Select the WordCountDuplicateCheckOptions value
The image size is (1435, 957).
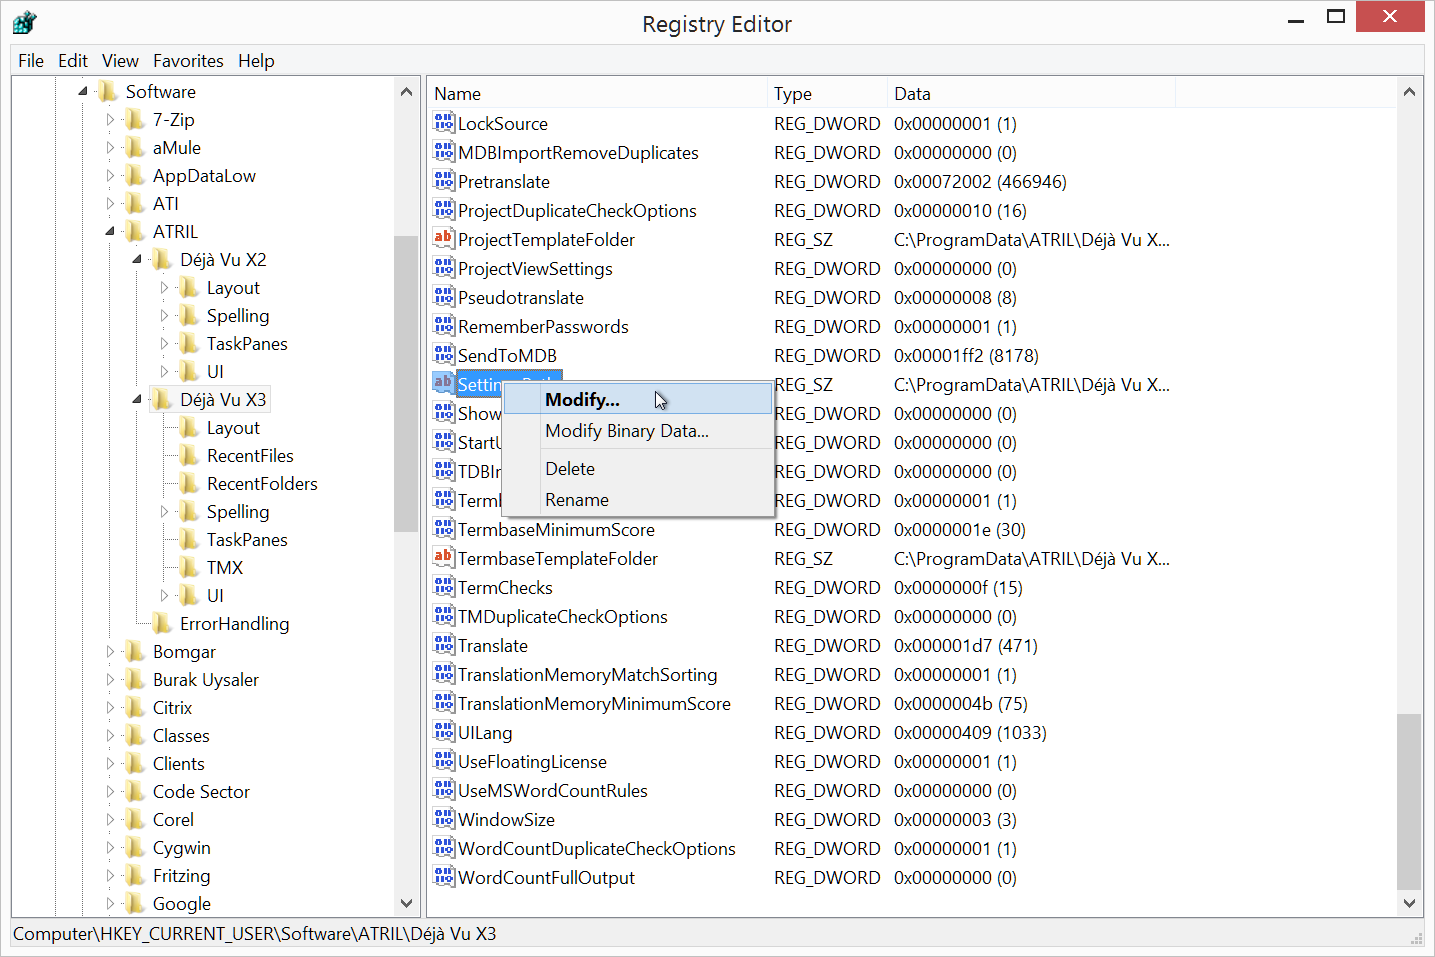click(596, 849)
